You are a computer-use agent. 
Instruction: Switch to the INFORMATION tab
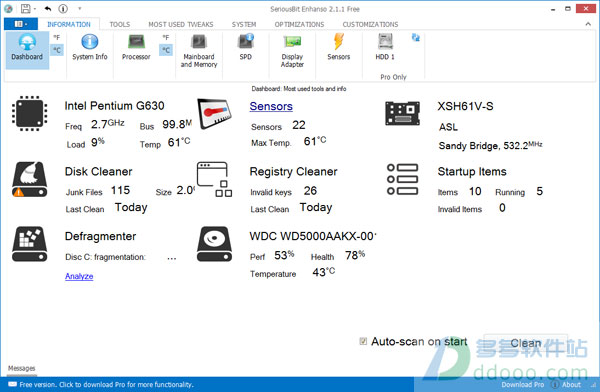coord(69,24)
